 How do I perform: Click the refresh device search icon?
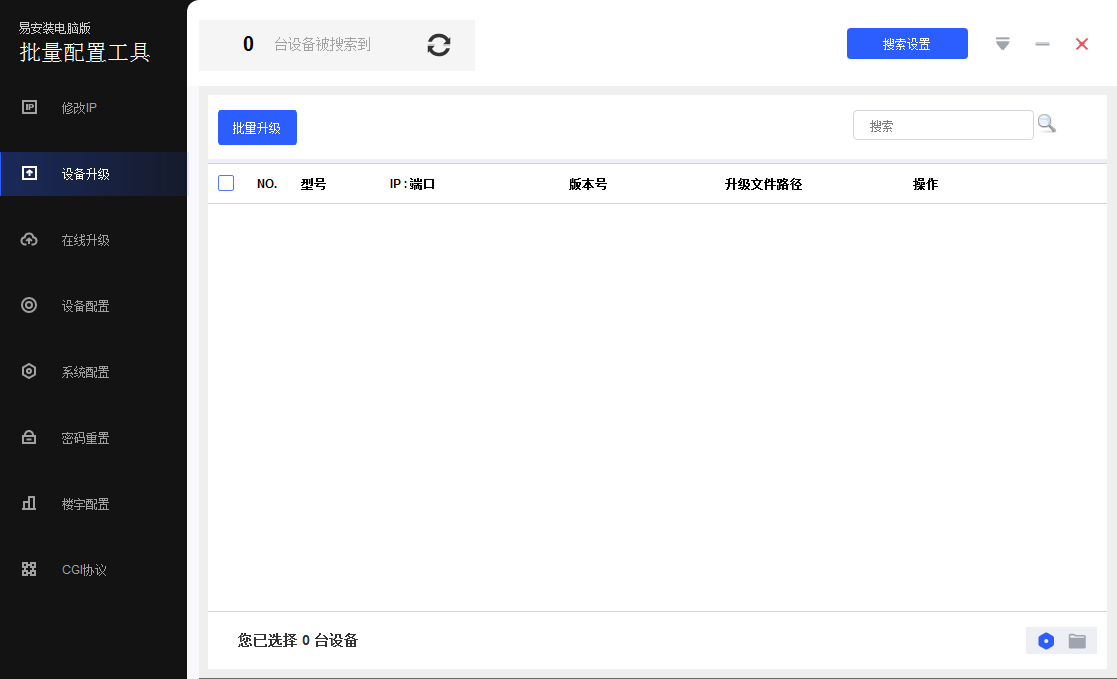439,45
